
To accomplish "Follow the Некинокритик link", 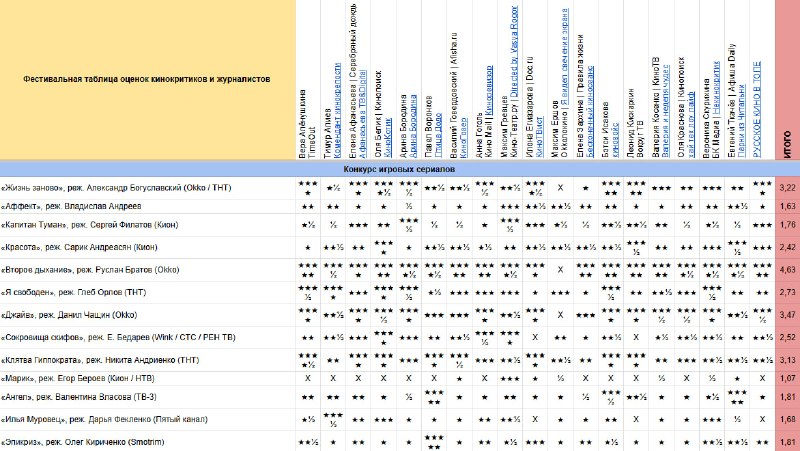I will (x=716, y=86).
